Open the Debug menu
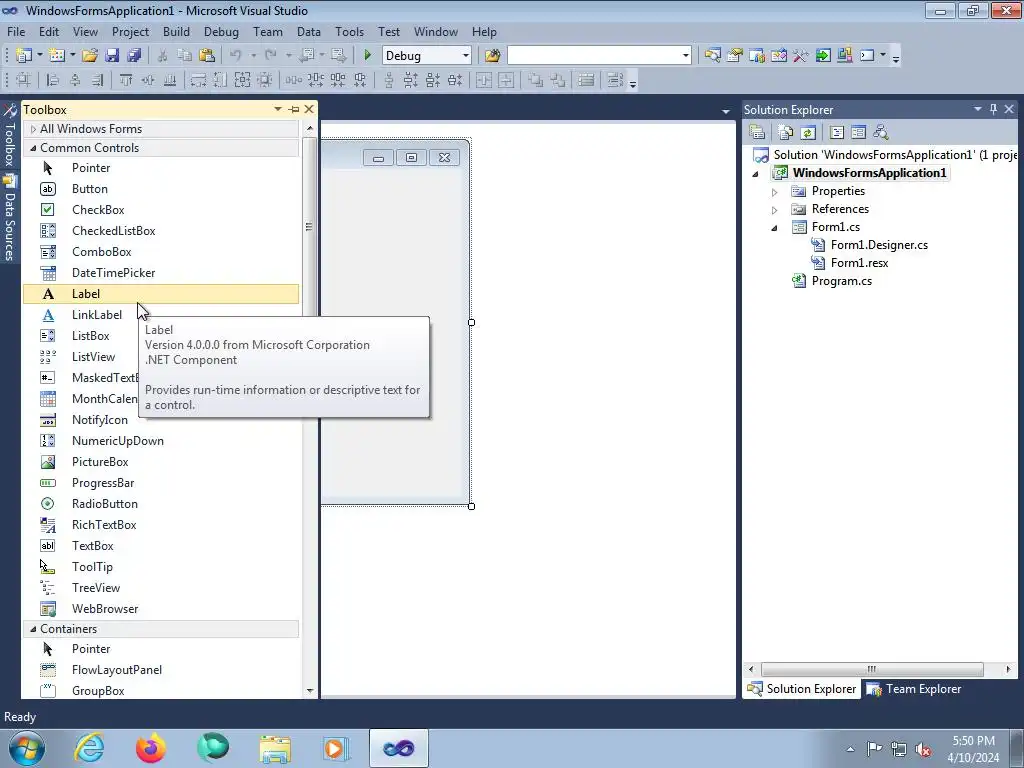The width and height of the screenshot is (1024, 768). 221,31
